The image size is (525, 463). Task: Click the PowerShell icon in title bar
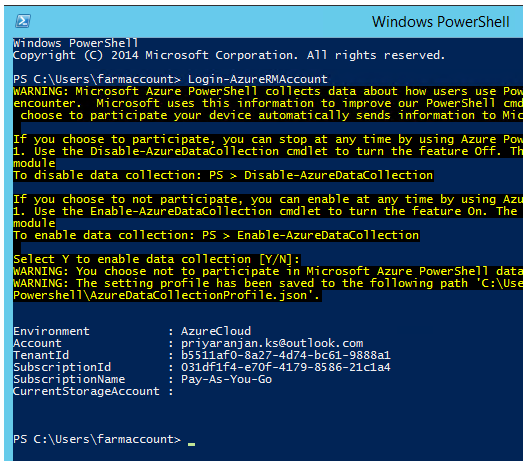[x=23, y=21]
